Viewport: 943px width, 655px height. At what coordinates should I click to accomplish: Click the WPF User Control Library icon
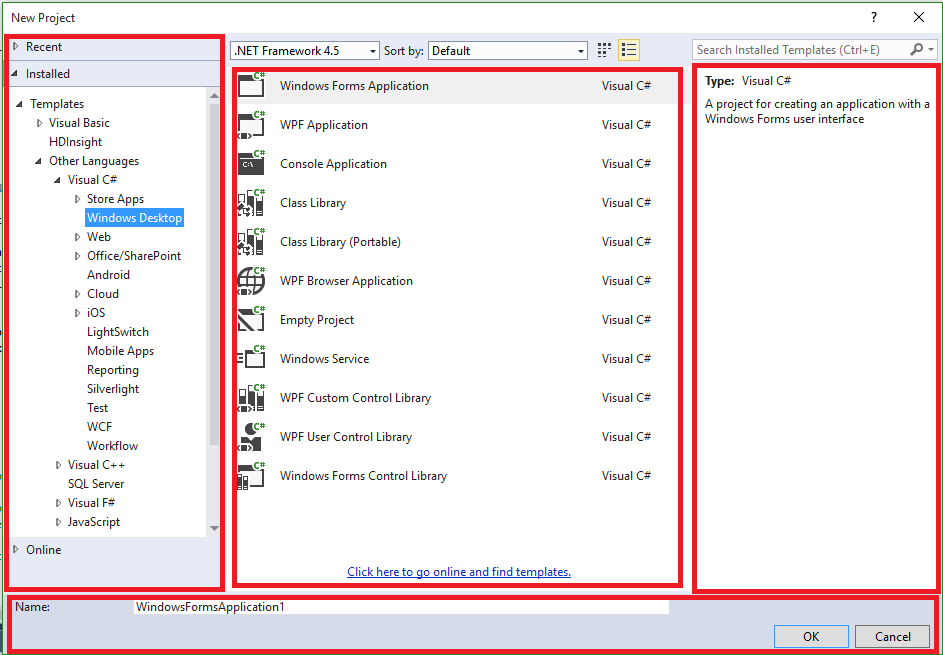251,437
